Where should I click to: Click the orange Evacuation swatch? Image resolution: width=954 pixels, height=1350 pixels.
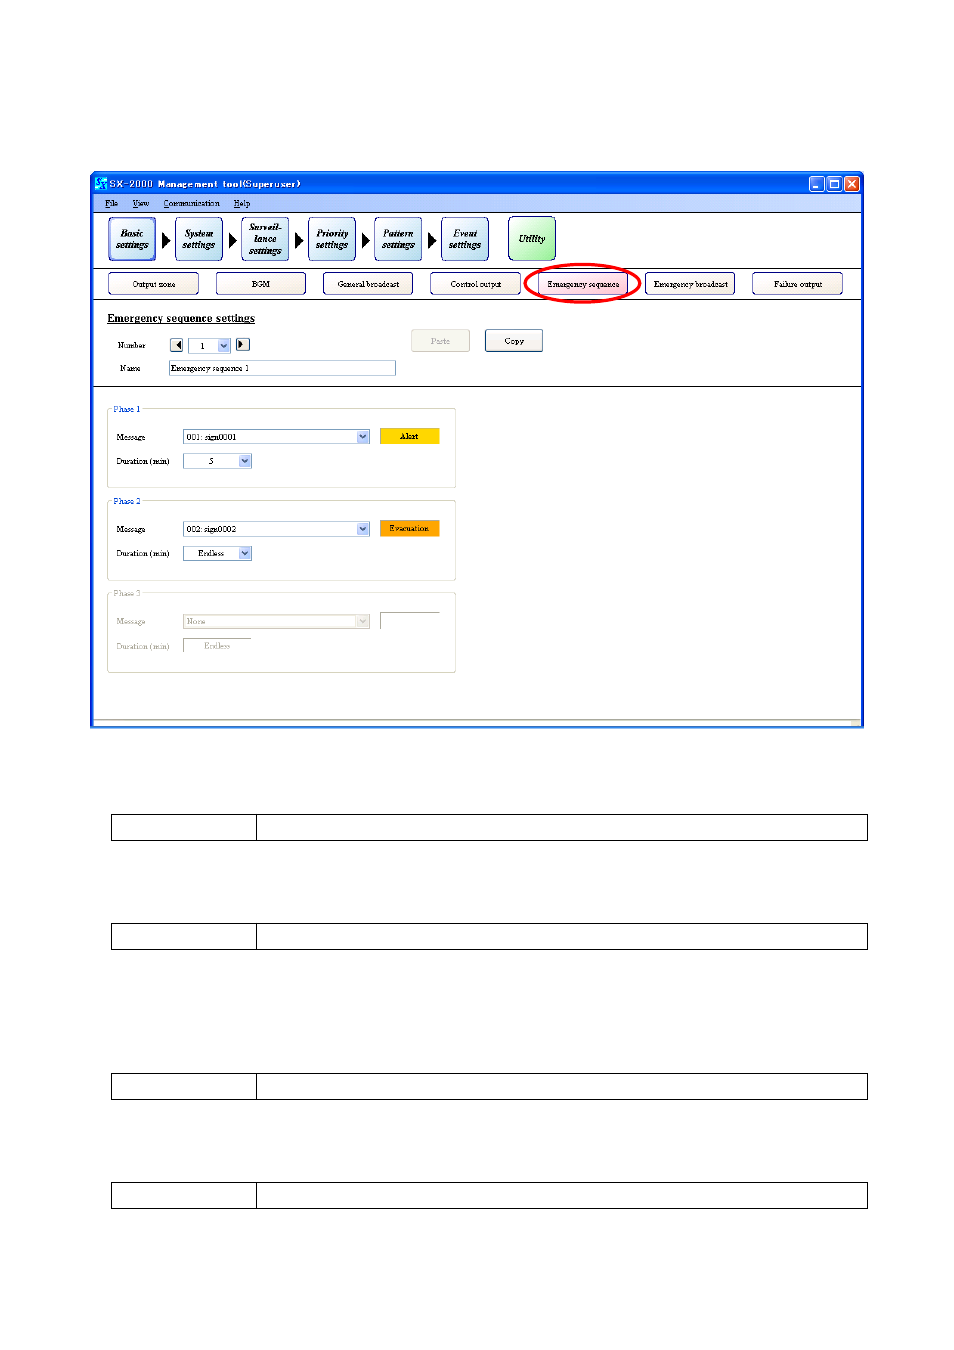tap(410, 528)
